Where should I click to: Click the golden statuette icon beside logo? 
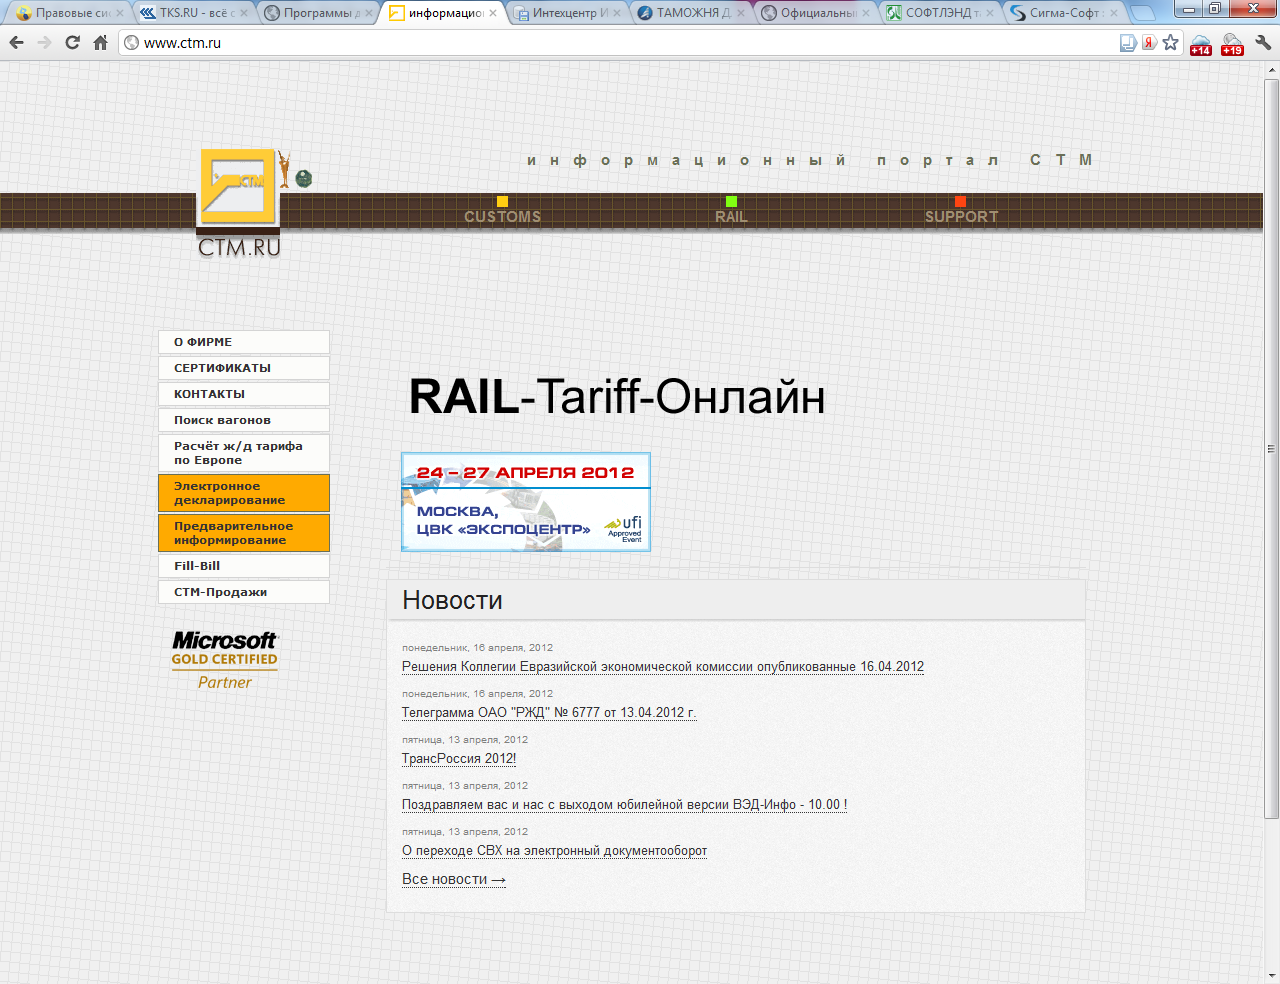coord(285,169)
